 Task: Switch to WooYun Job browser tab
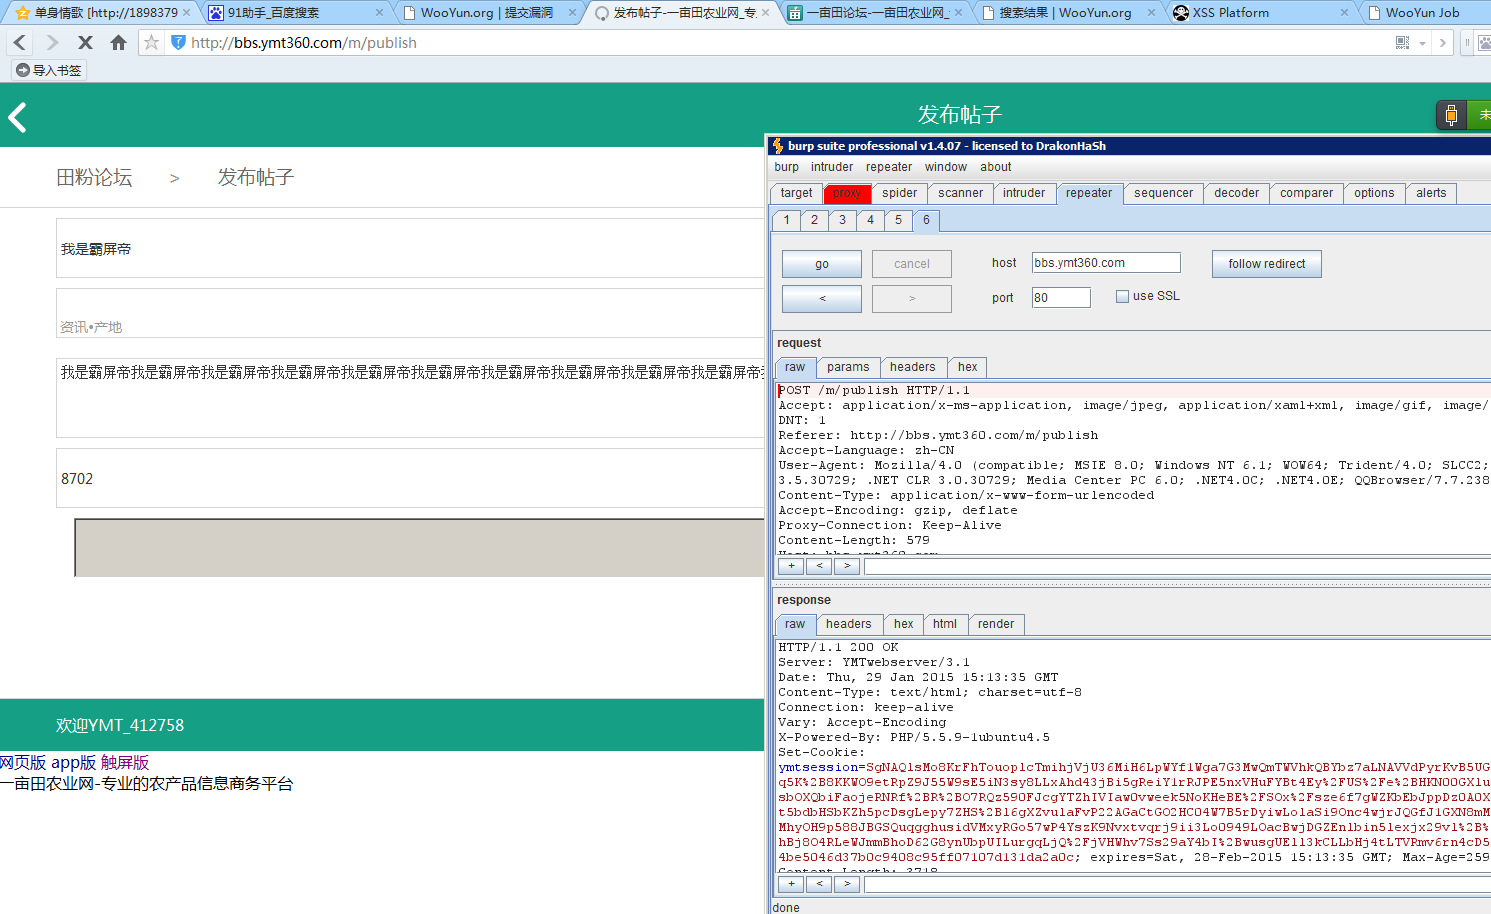click(1422, 12)
